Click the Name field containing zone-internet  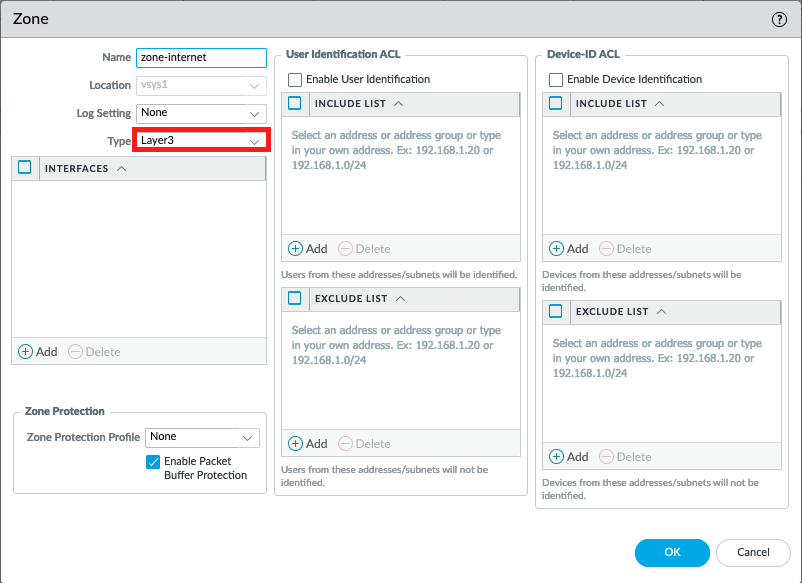[200, 57]
